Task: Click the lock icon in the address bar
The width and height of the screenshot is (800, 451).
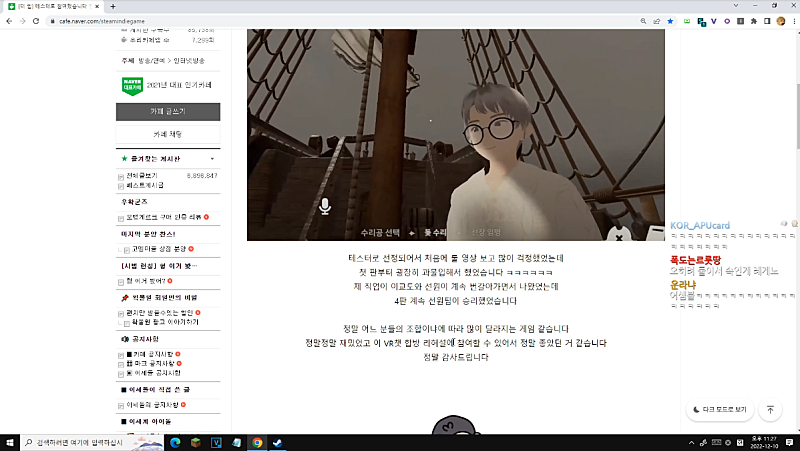Action: 52,21
